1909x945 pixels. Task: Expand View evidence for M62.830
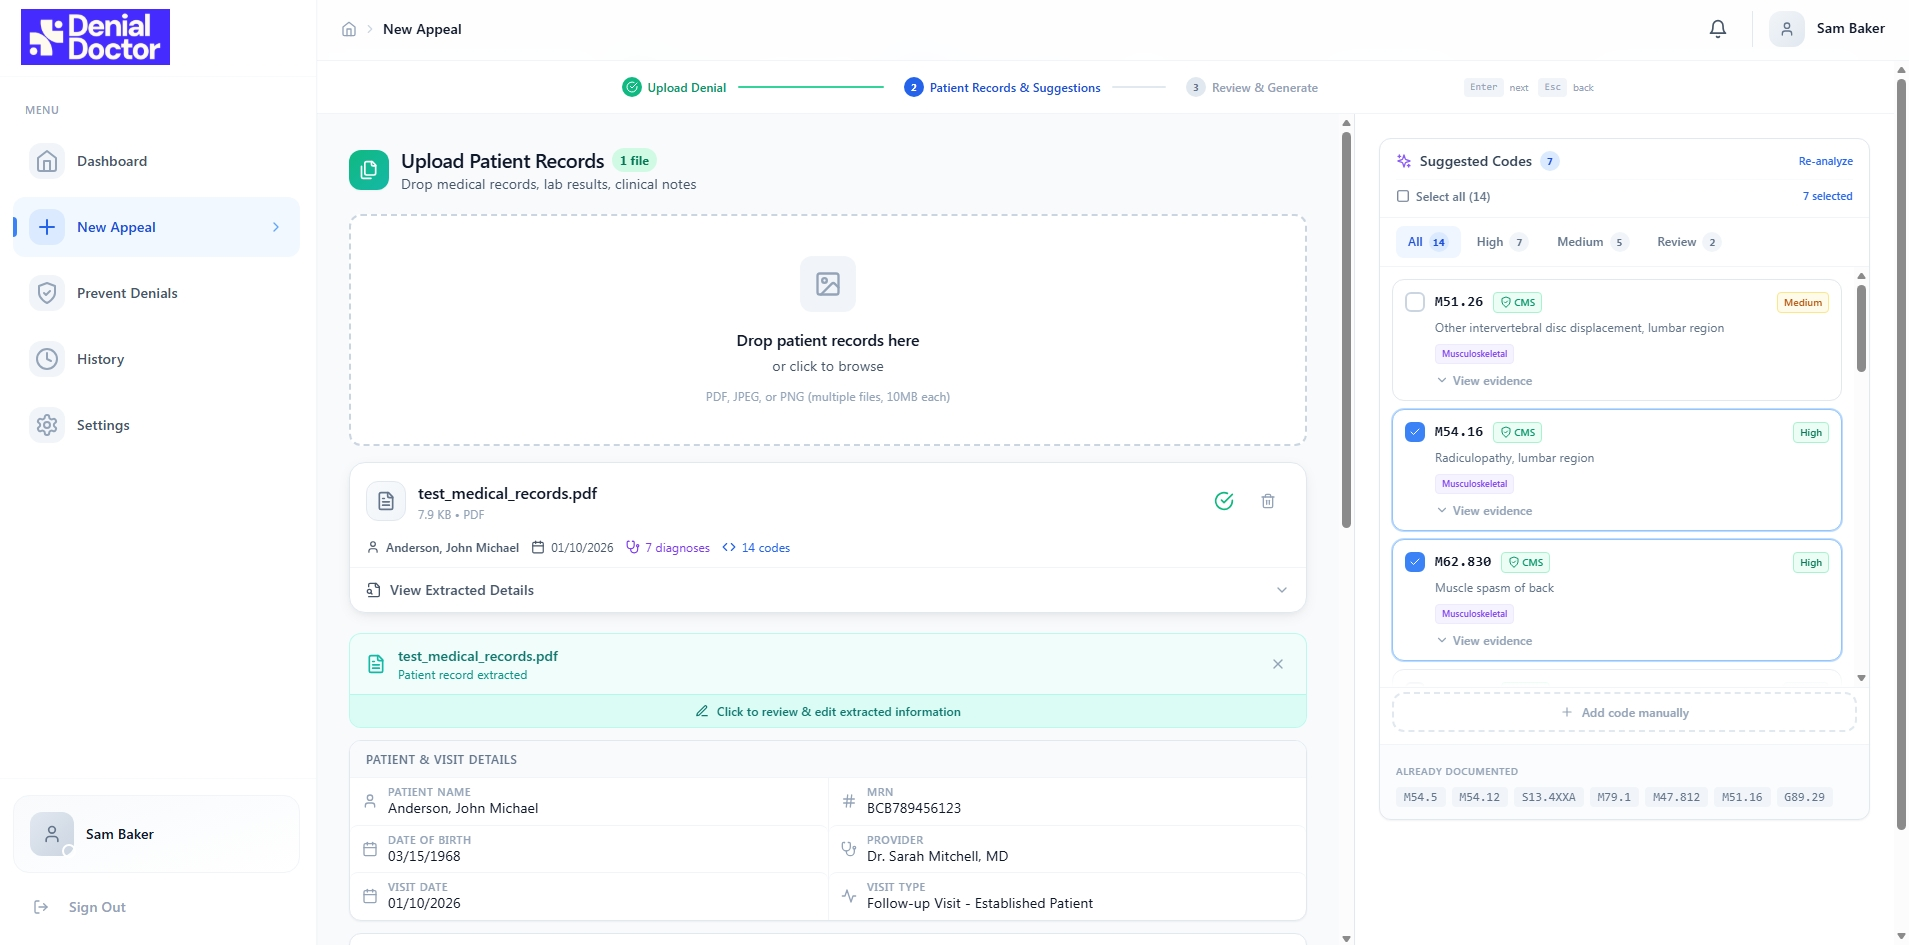[x=1485, y=641]
